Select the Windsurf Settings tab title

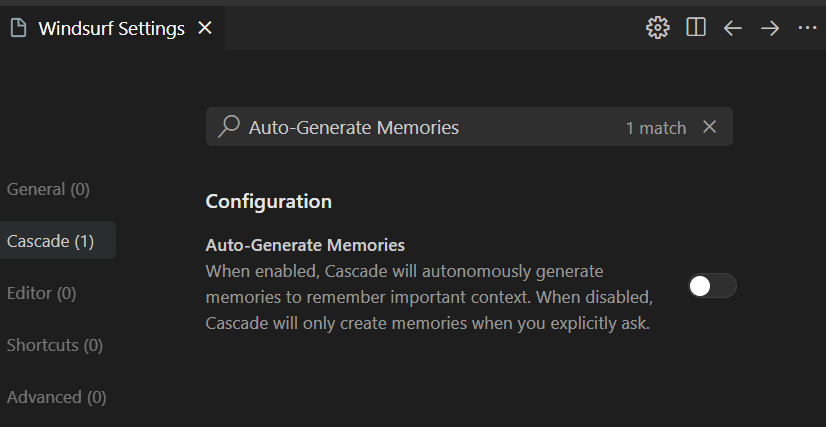[112, 28]
